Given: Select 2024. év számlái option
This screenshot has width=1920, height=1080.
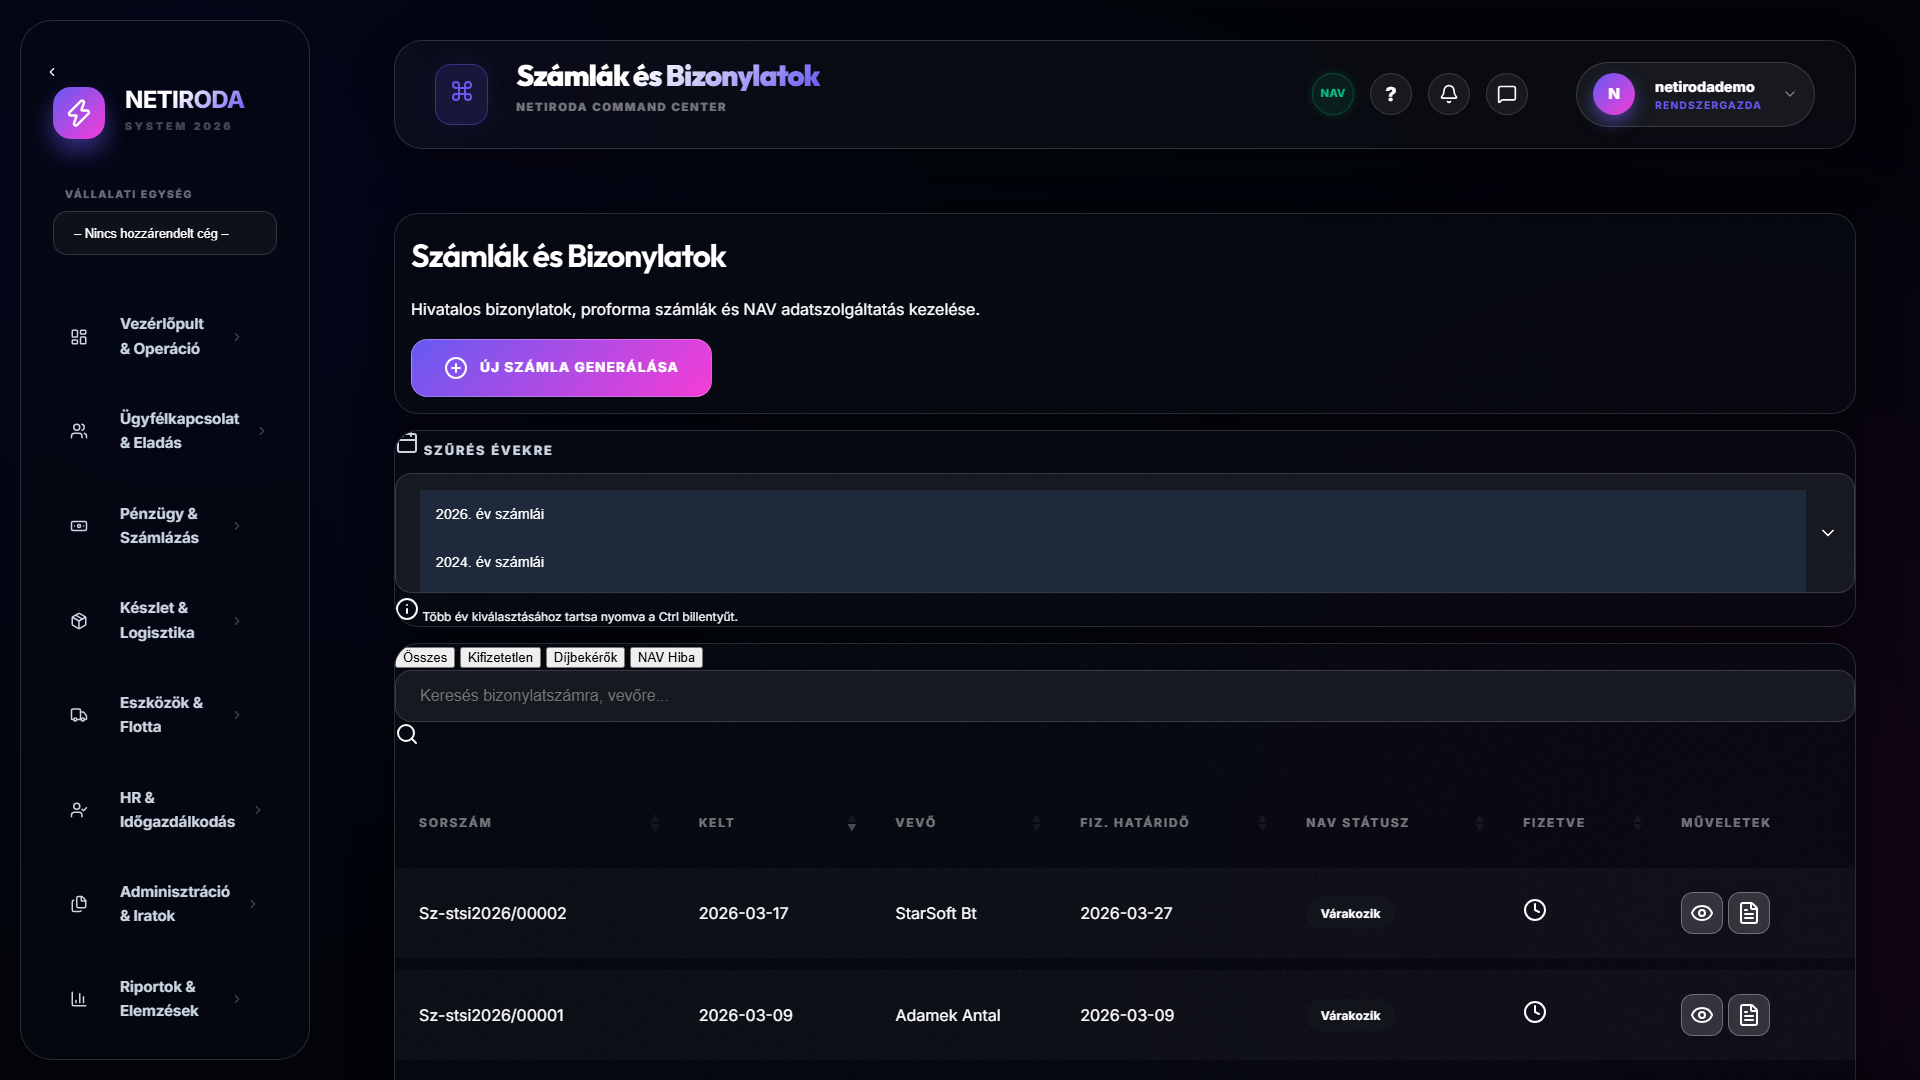Looking at the screenshot, I should click(x=1112, y=562).
